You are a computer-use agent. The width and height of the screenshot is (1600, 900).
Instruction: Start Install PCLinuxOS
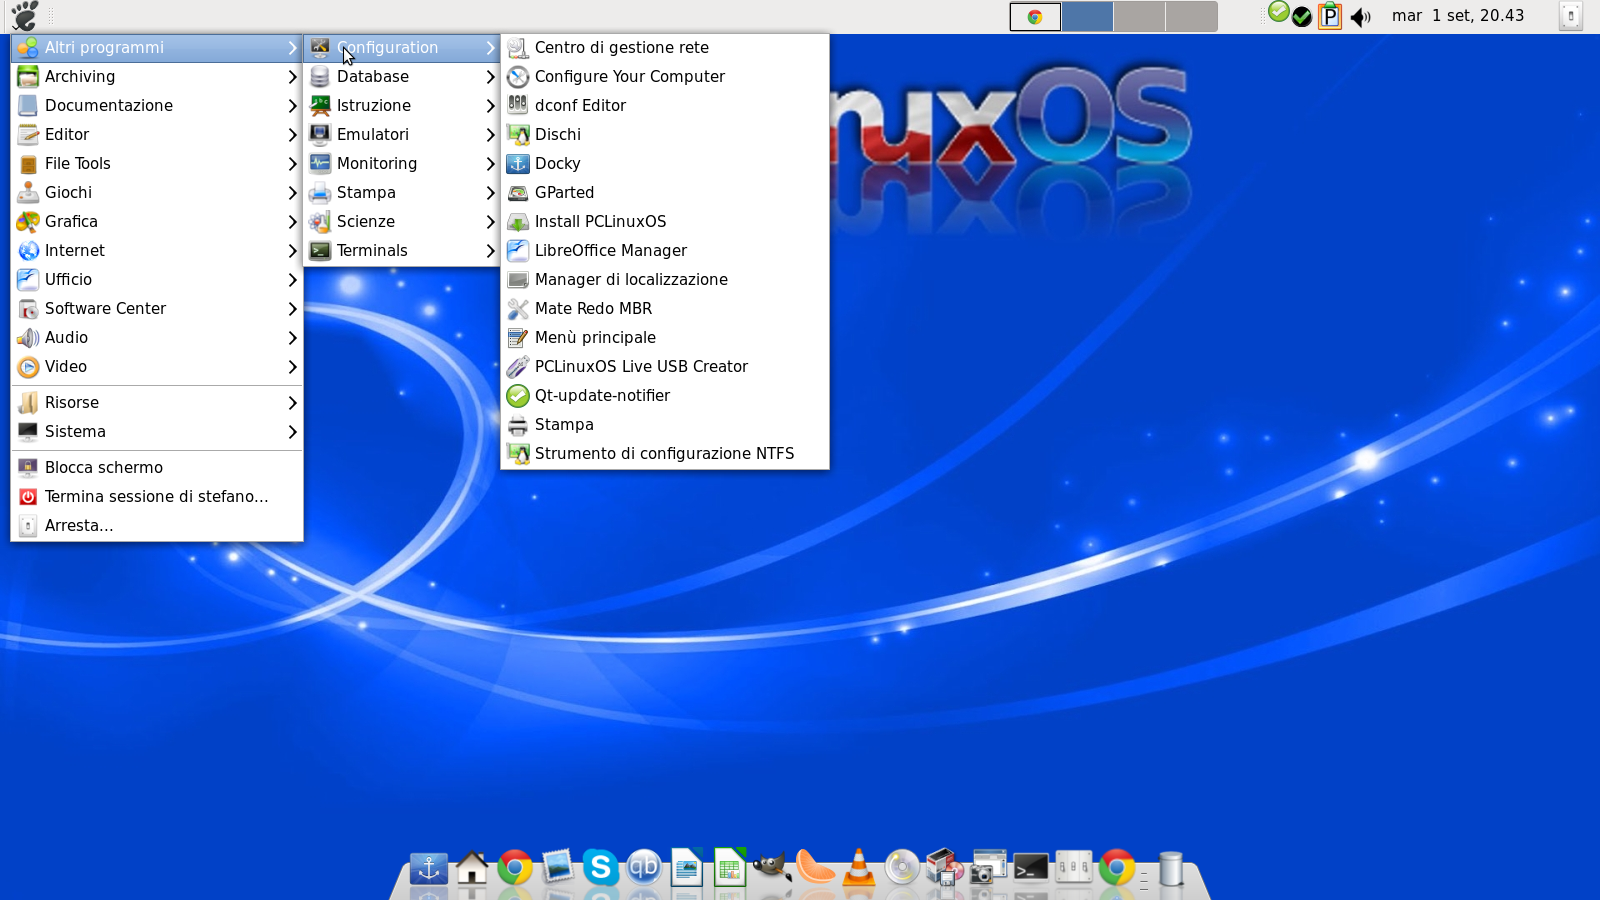tap(665, 222)
